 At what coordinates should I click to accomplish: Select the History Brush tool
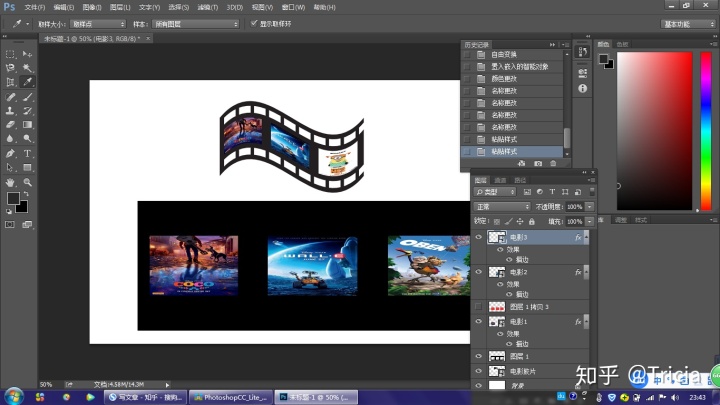[x=28, y=111]
